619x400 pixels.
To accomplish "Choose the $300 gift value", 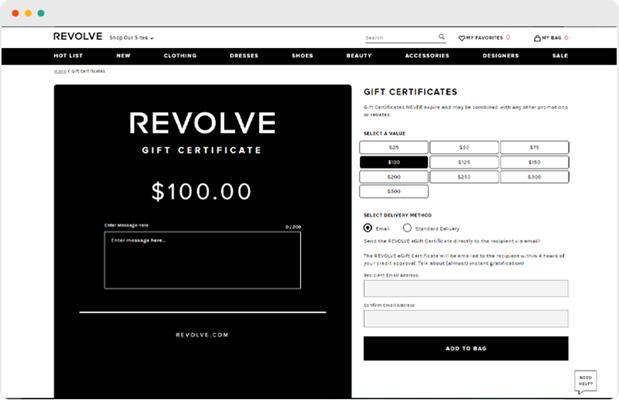I will tap(535, 177).
